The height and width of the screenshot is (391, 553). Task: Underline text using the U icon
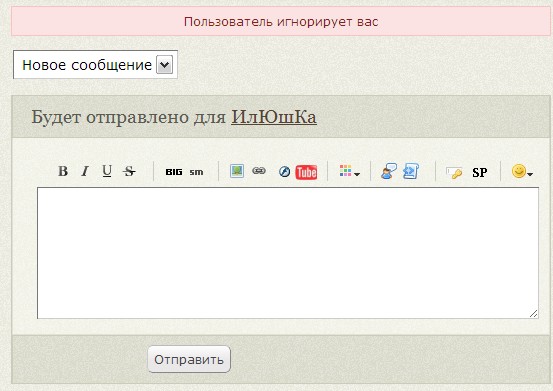pos(107,171)
